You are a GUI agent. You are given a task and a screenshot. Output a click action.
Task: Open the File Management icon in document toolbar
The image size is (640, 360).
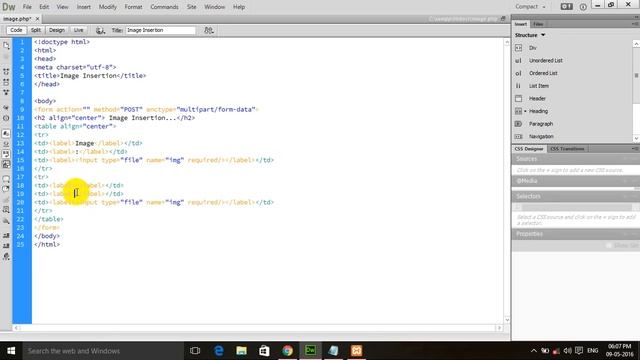coord(209,30)
